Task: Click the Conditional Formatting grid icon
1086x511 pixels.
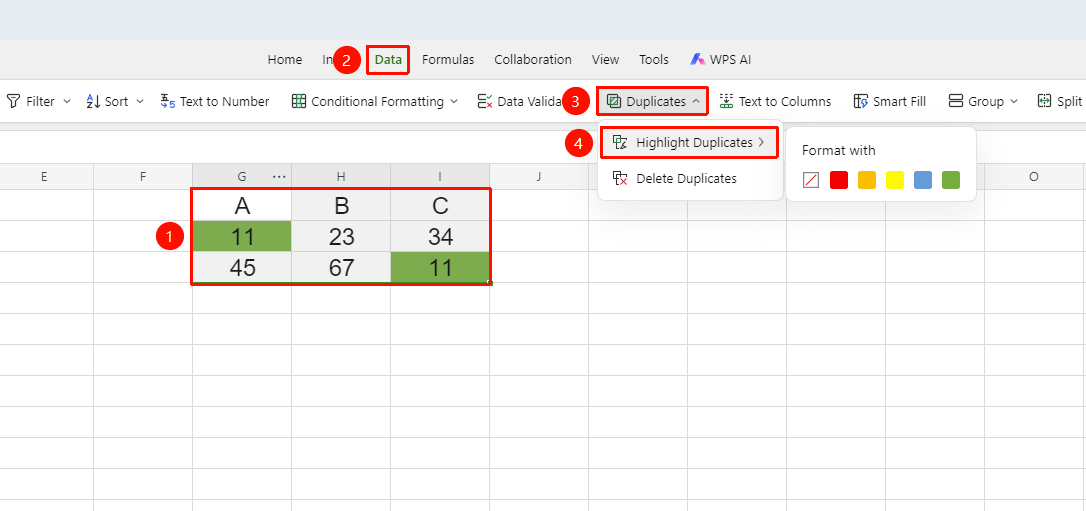Action: coord(299,101)
